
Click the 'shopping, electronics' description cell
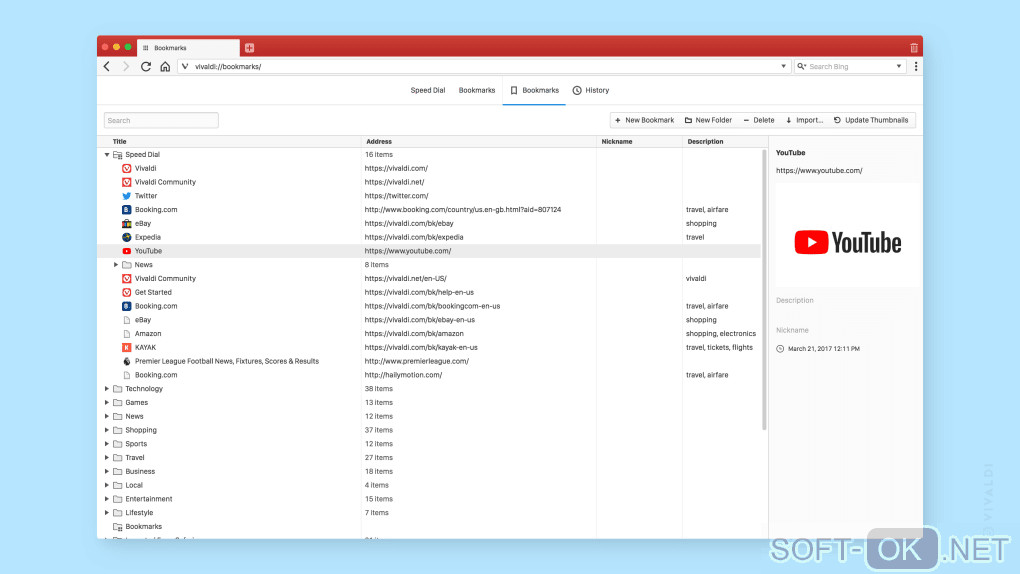click(x=721, y=334)
